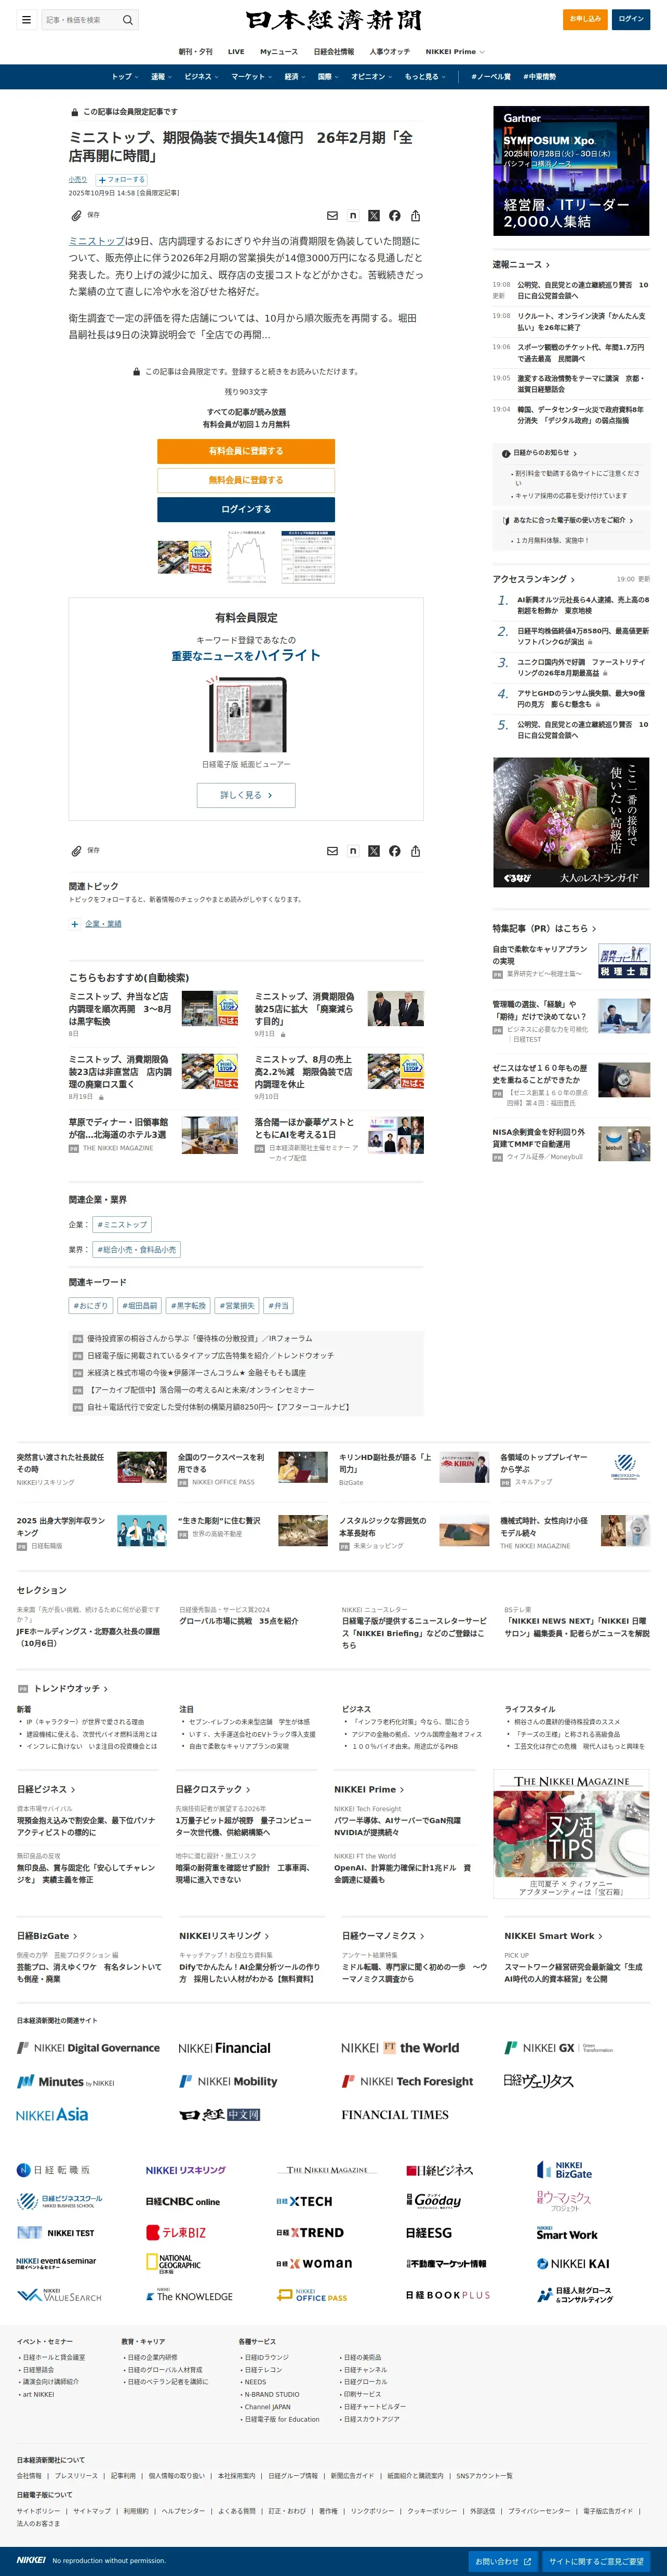
Task: Click サイトに関するご意見ご要望 footer button
Action: [x=596, y=2561]
